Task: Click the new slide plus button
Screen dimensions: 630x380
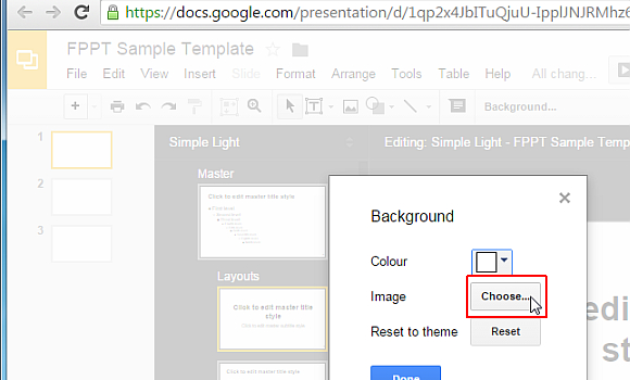Action: (x=75, y=106)
